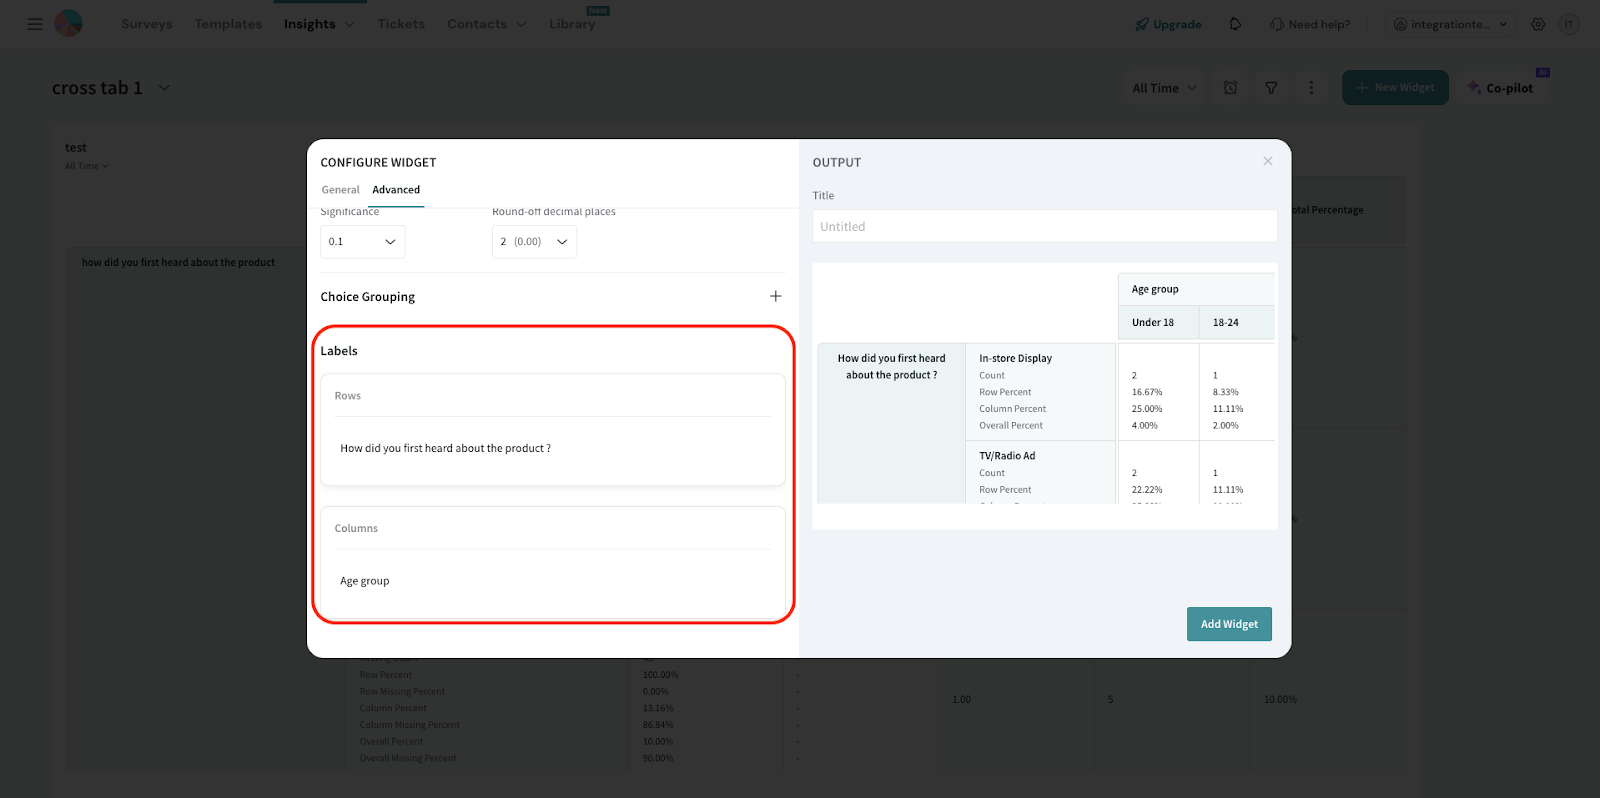Select the Advanced tab
The image size is (1600, 798).
click(396, 190)
